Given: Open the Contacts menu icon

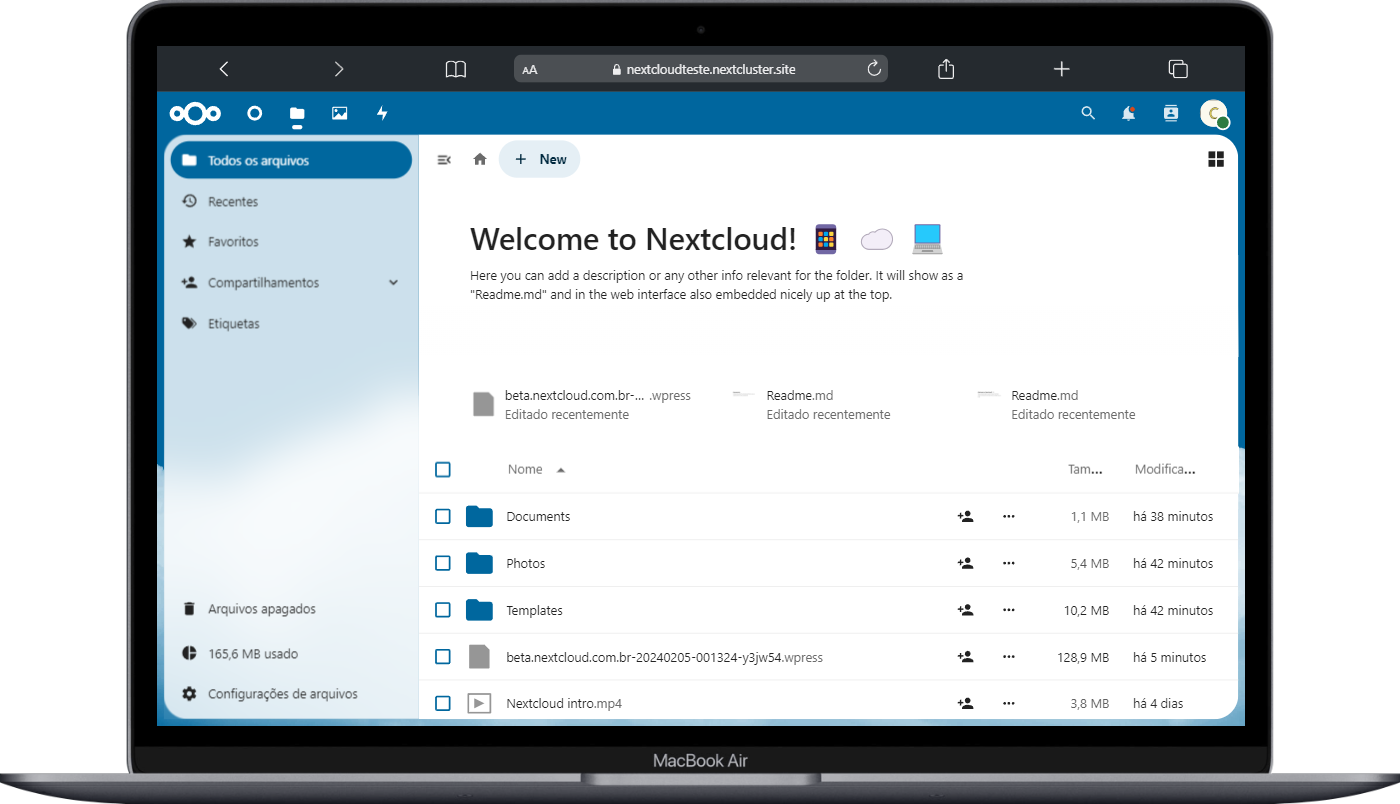Looking at the screenshot, I should tap(1171, 113).
